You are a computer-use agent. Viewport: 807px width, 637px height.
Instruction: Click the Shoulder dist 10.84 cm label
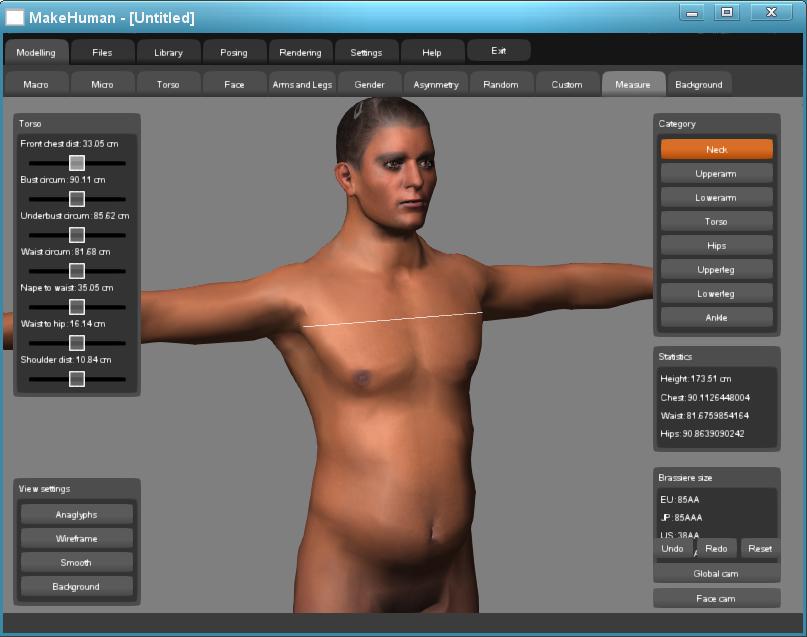[x=66, y=359]
